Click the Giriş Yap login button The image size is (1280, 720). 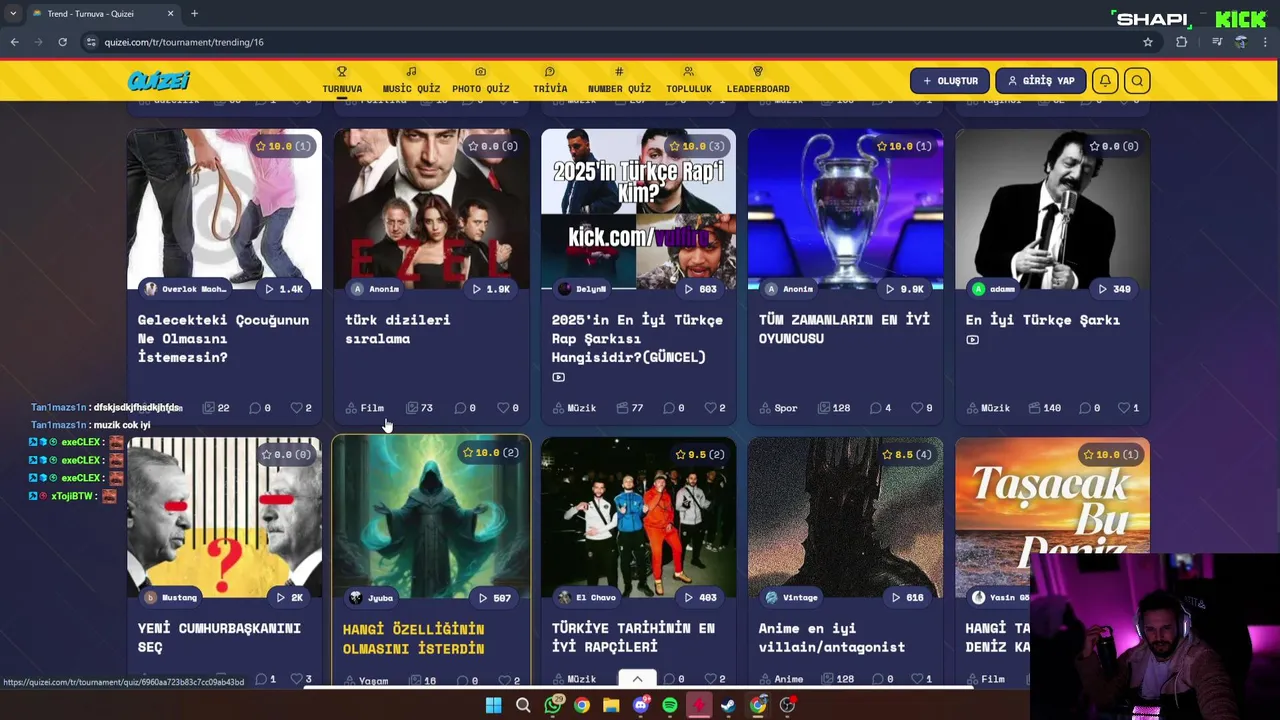(x=1040, y=81)
